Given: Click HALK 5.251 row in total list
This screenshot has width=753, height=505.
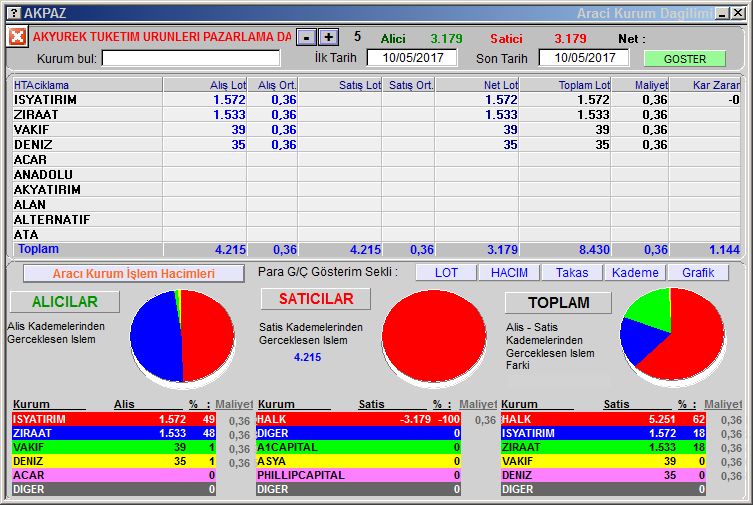Looking at the screenshot, I should 603,419.
